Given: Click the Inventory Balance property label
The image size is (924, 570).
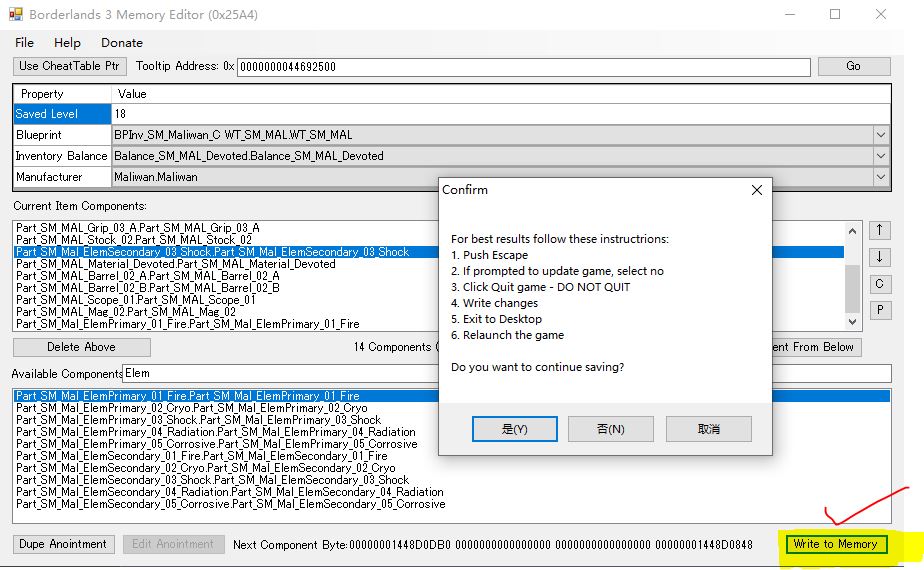Looking at the screenshot, I should pos(61,156).
